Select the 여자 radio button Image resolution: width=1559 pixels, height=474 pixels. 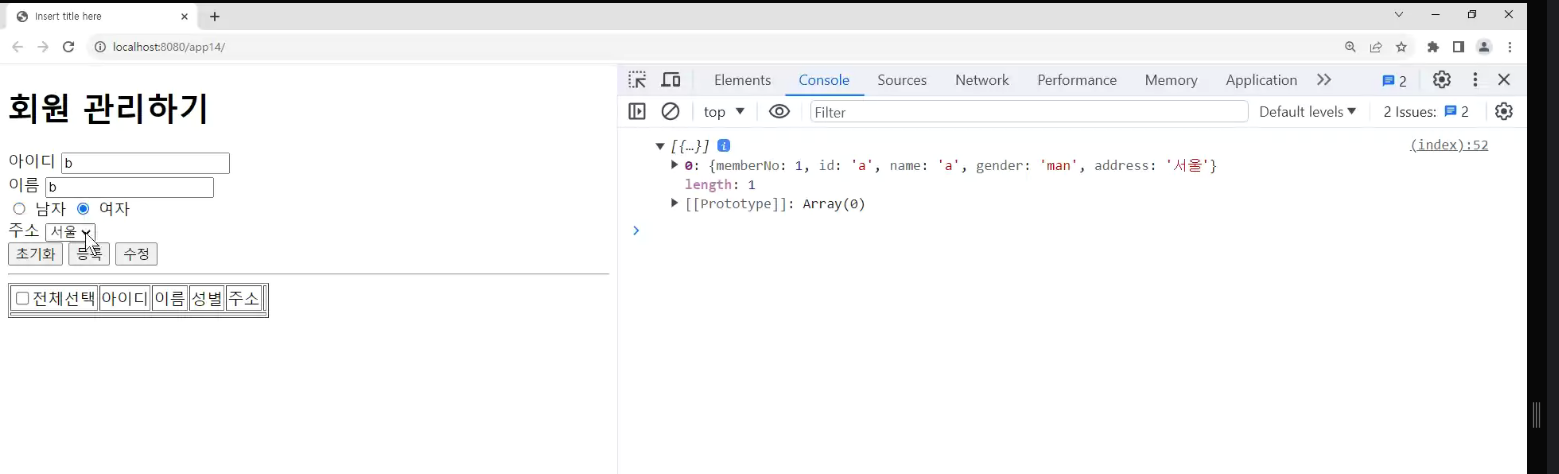pyautogui.click(x=83, y=209)
